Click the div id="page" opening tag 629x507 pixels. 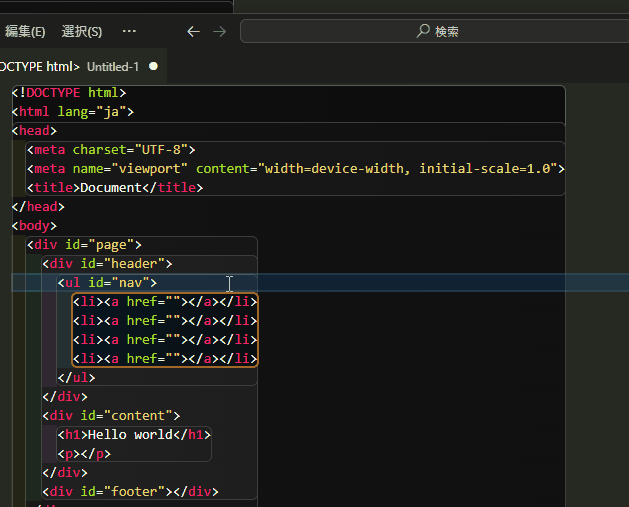point(88,244)
